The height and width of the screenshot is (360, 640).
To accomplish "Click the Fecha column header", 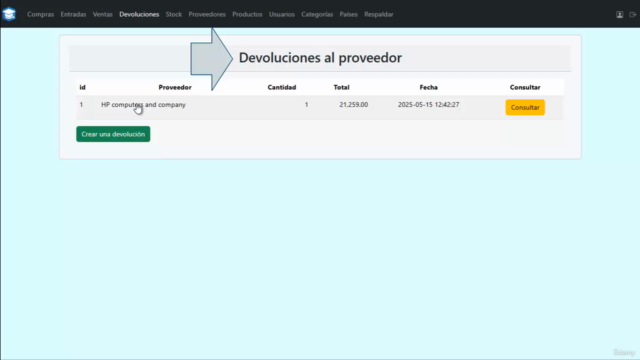I will pyautogui.click(x=429, y=87).
